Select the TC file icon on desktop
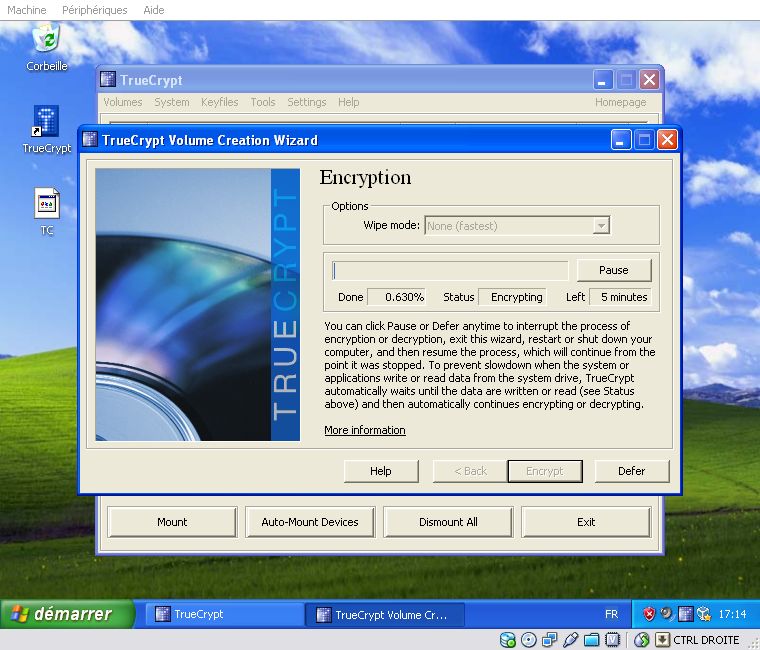Viewport: 760px width, 650px height. tap(47, 204)
